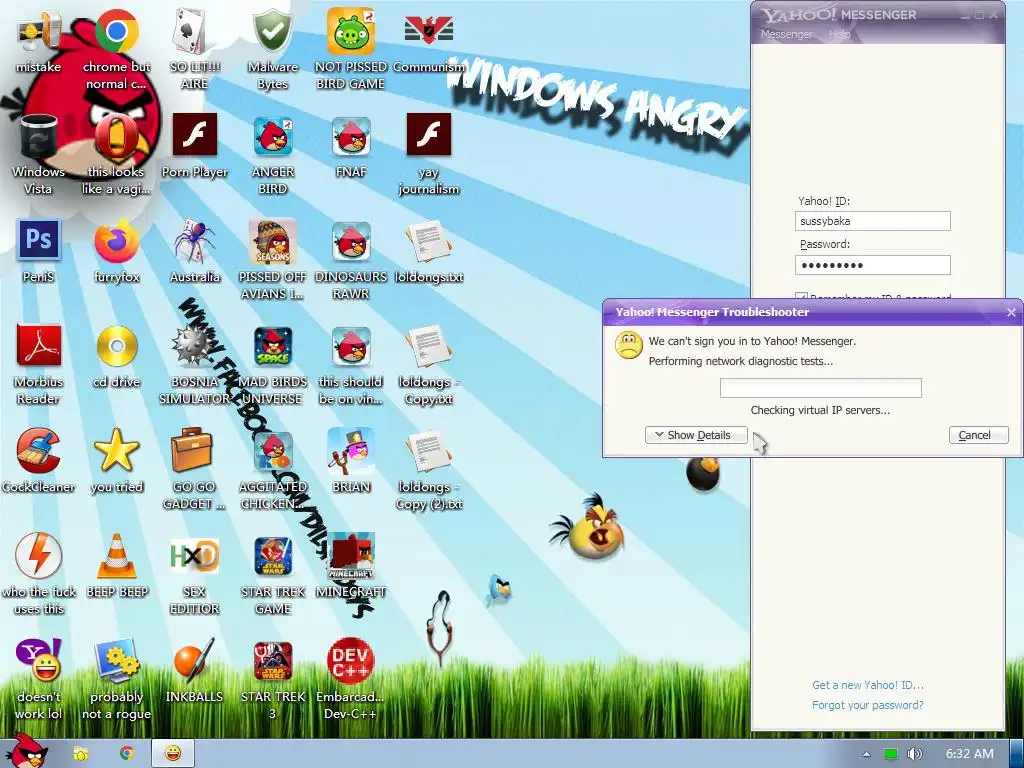
Task: Open the 'SO LIT!!! AIRE' solitaire icon
Action: point(195,31)
